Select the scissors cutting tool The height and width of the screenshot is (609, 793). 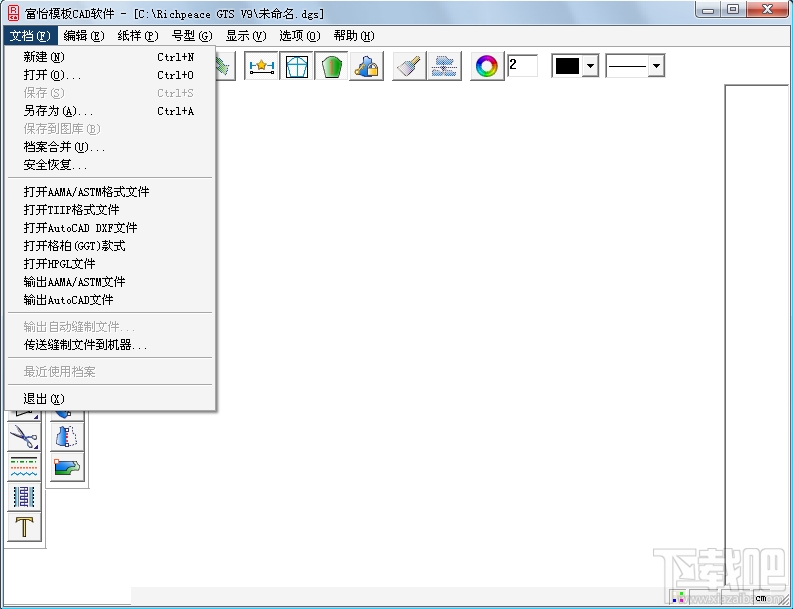(24, 437)
